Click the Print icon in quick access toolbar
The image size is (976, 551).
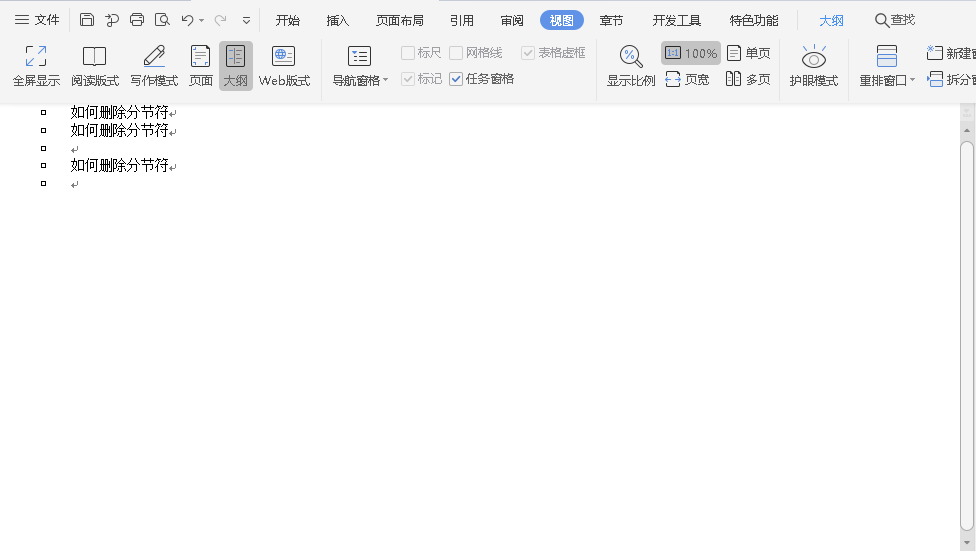pos(137,20)
